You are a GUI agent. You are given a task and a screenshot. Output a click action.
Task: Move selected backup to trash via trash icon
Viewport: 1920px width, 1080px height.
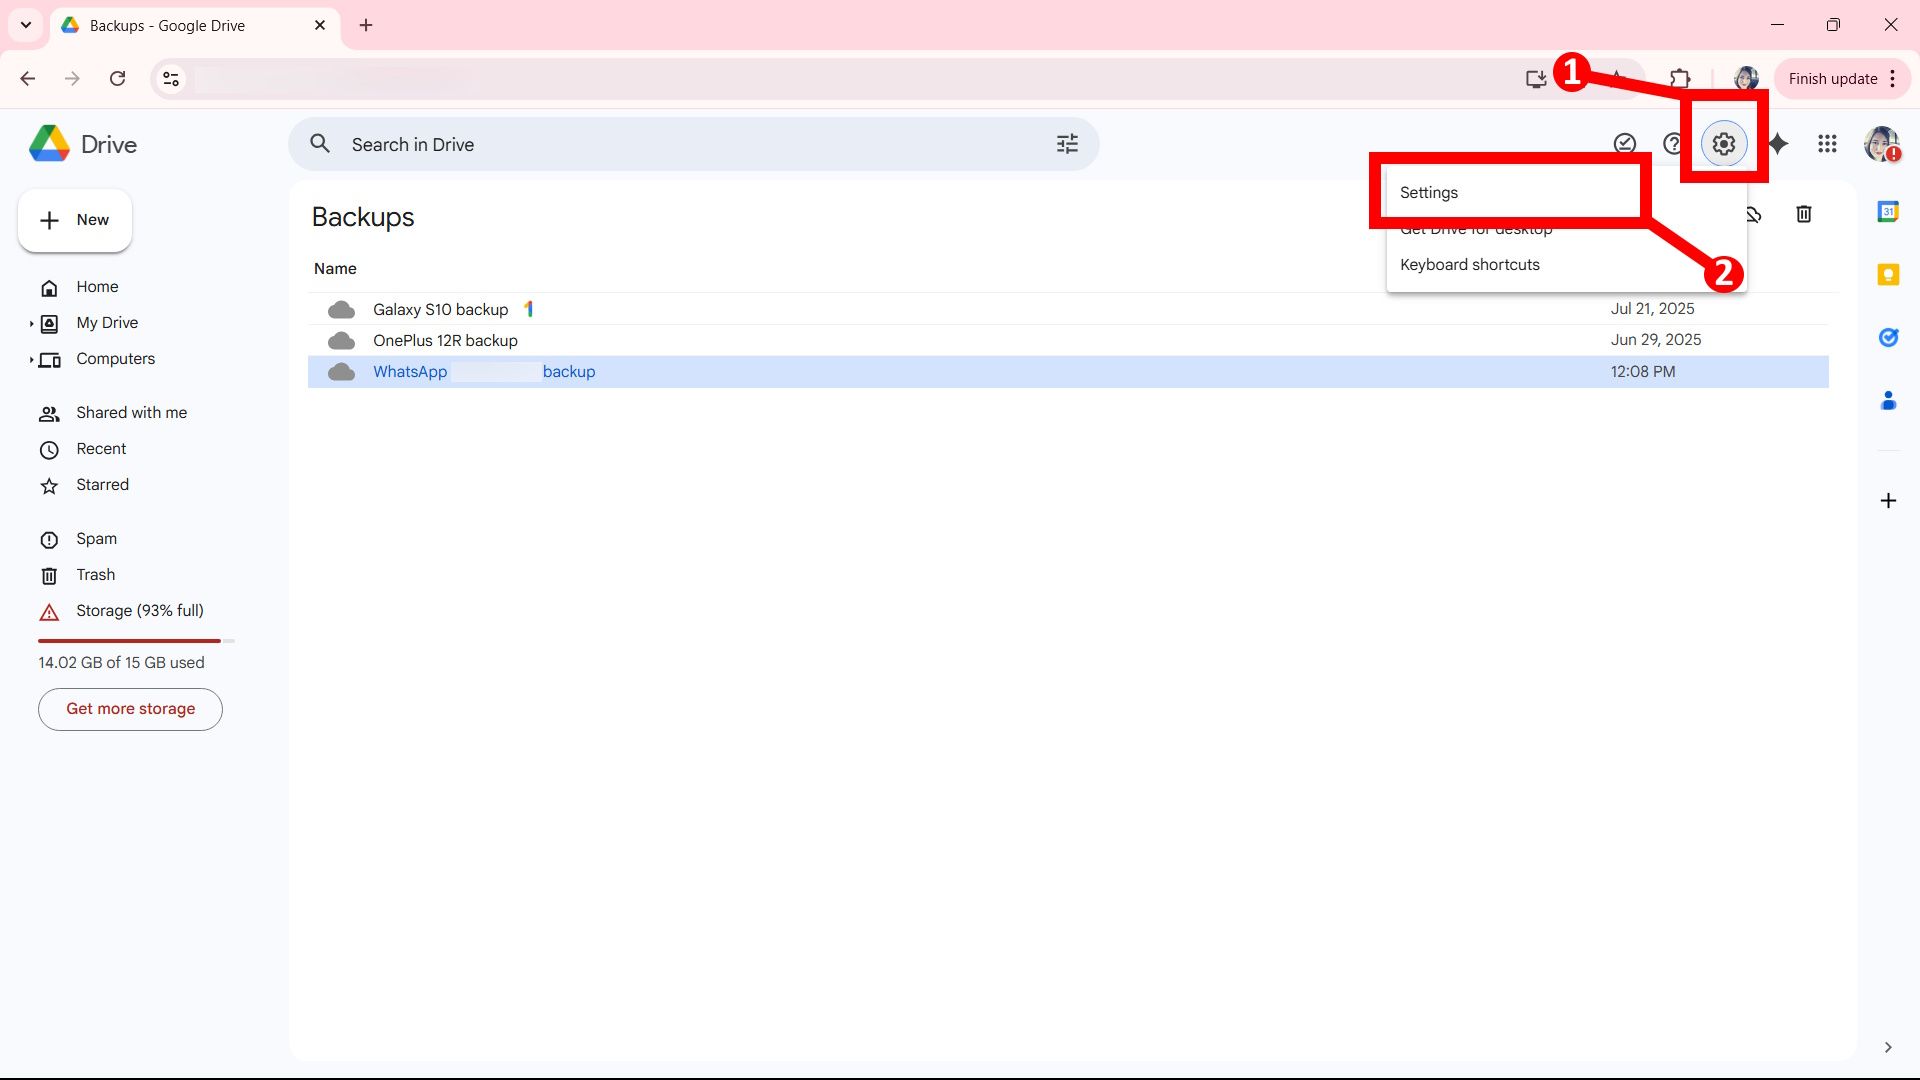tap(1803, 214)
